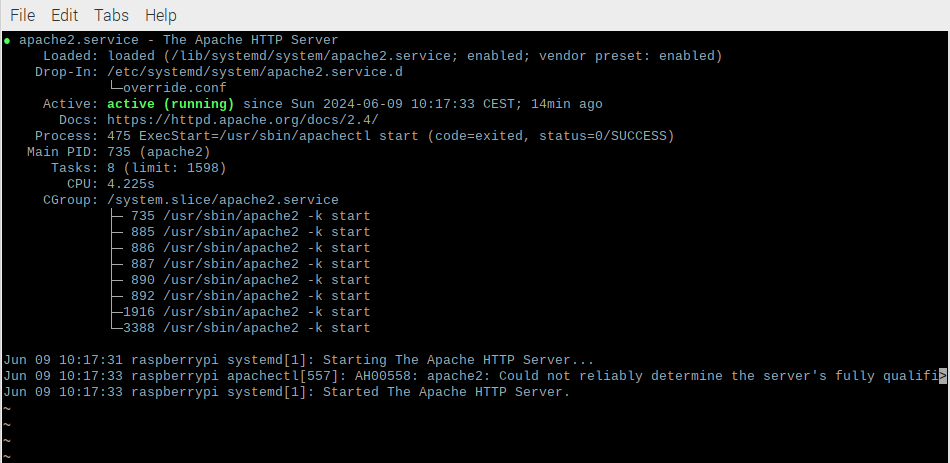The width and height of the screenshot is (950, 463).
Task: Click the ExecStart apachectl start process line
Action: click(x=391, y=136)
